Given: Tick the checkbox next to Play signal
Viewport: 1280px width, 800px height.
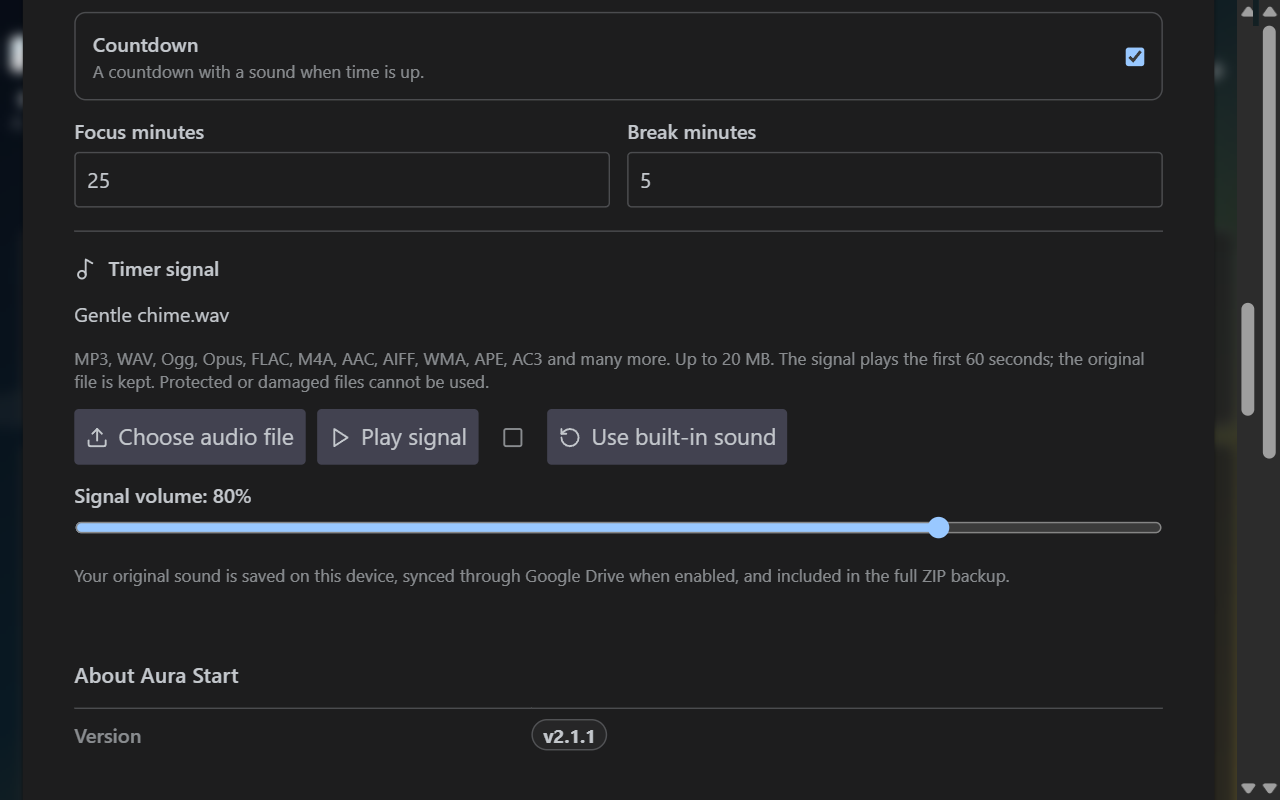Looking at the screenshot, I should pos(513,438).
